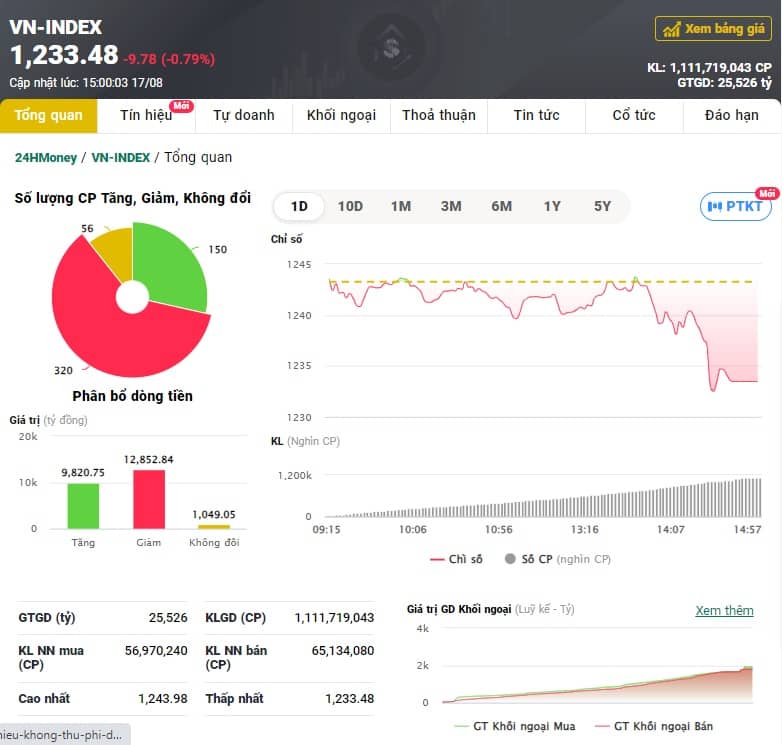
Task: Click the yellow pie slice labeled 56
Action: click(x=116, y=250)
